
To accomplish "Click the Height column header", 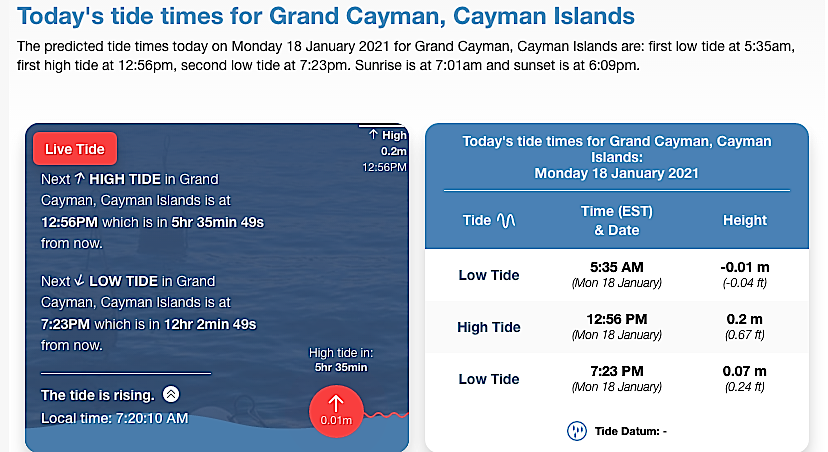I will [x=744, y=220].
